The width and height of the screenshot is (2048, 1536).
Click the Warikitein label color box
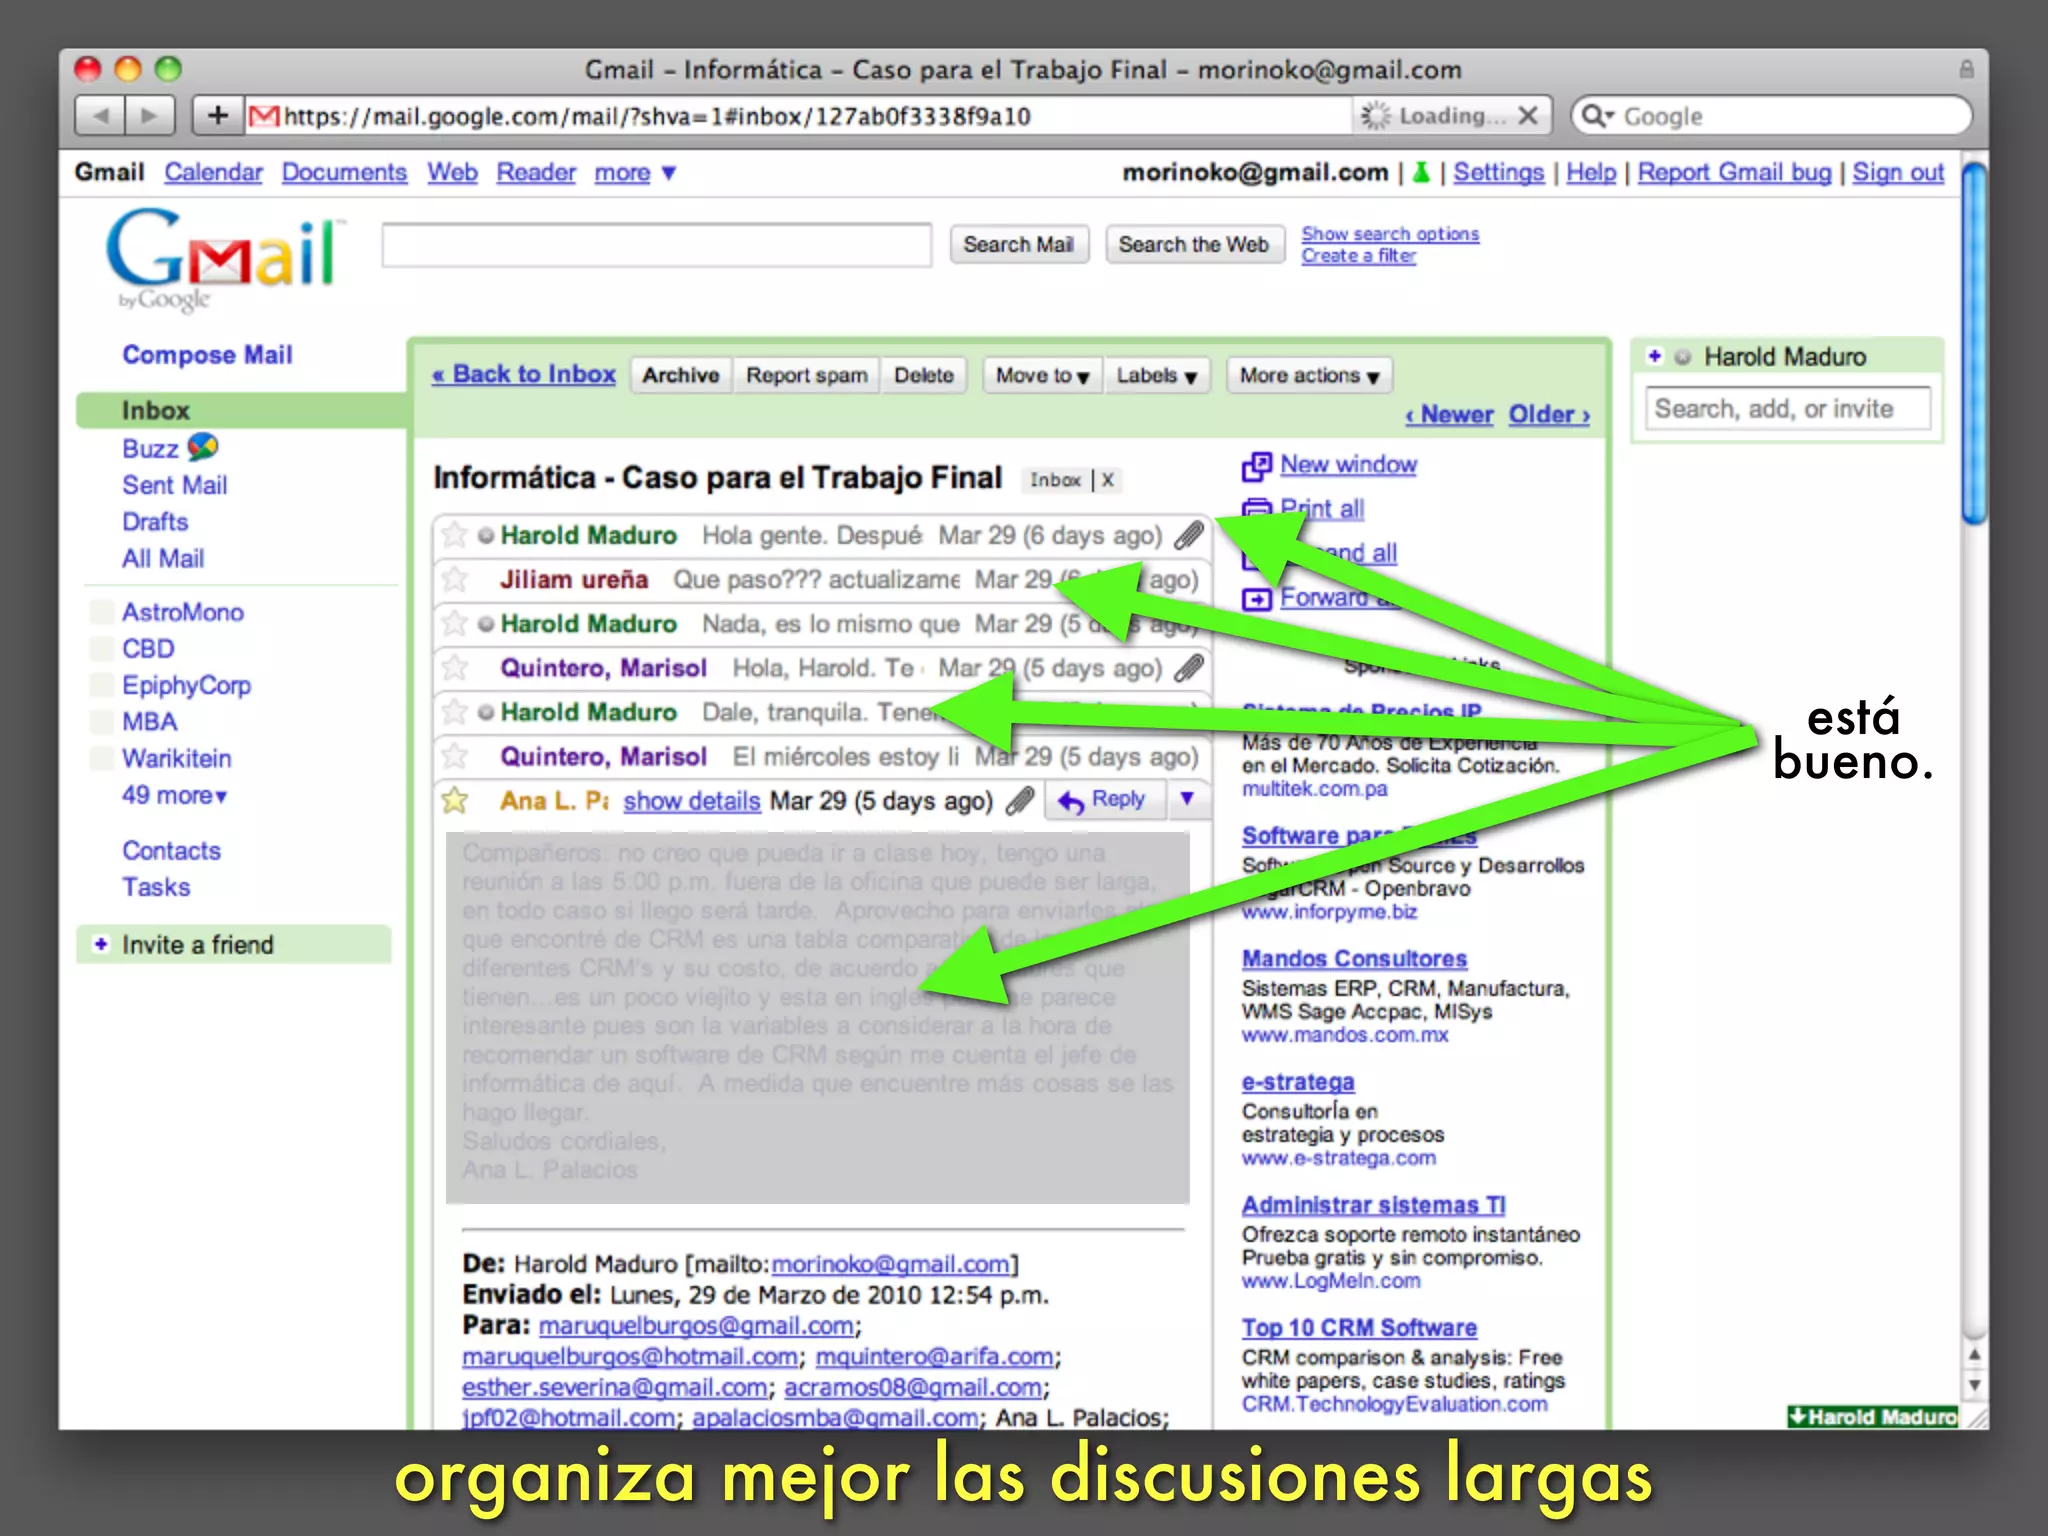101,758
